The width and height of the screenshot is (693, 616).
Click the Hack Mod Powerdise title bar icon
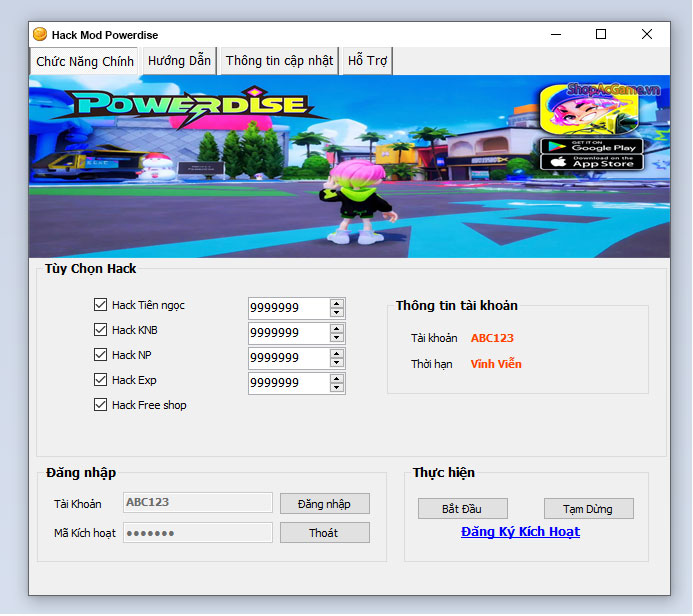coord(40,34)
